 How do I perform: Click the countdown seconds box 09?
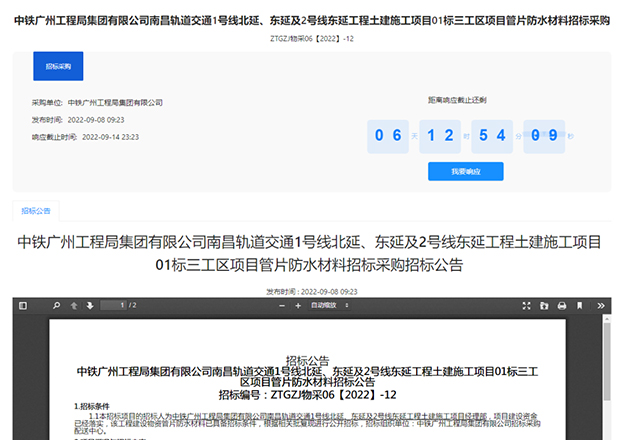tap(544, 136)
